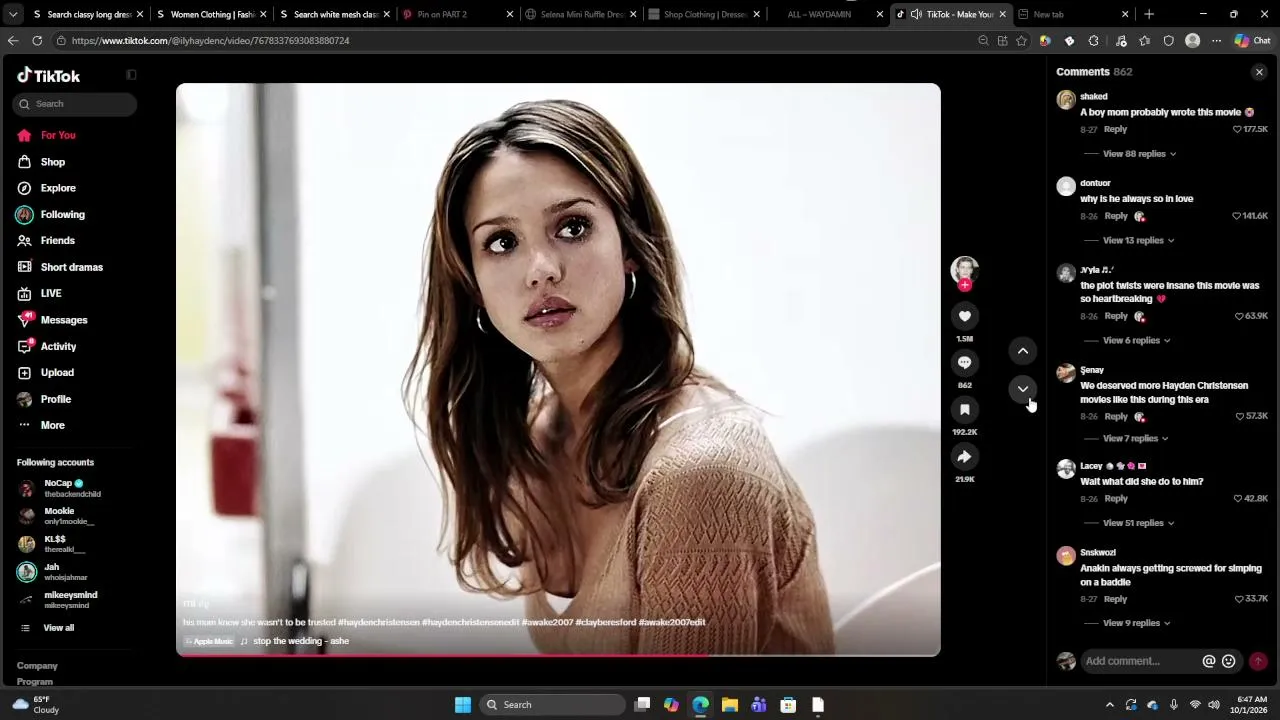The height and width of the screenshot is (720, 1280).
Task: Open Messages in sidebar
Action: coord(64,320)
